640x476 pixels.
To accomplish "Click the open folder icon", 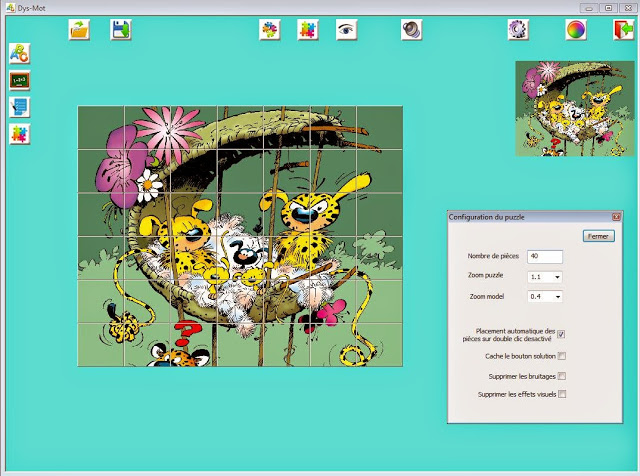I will (x=79, y=30).
